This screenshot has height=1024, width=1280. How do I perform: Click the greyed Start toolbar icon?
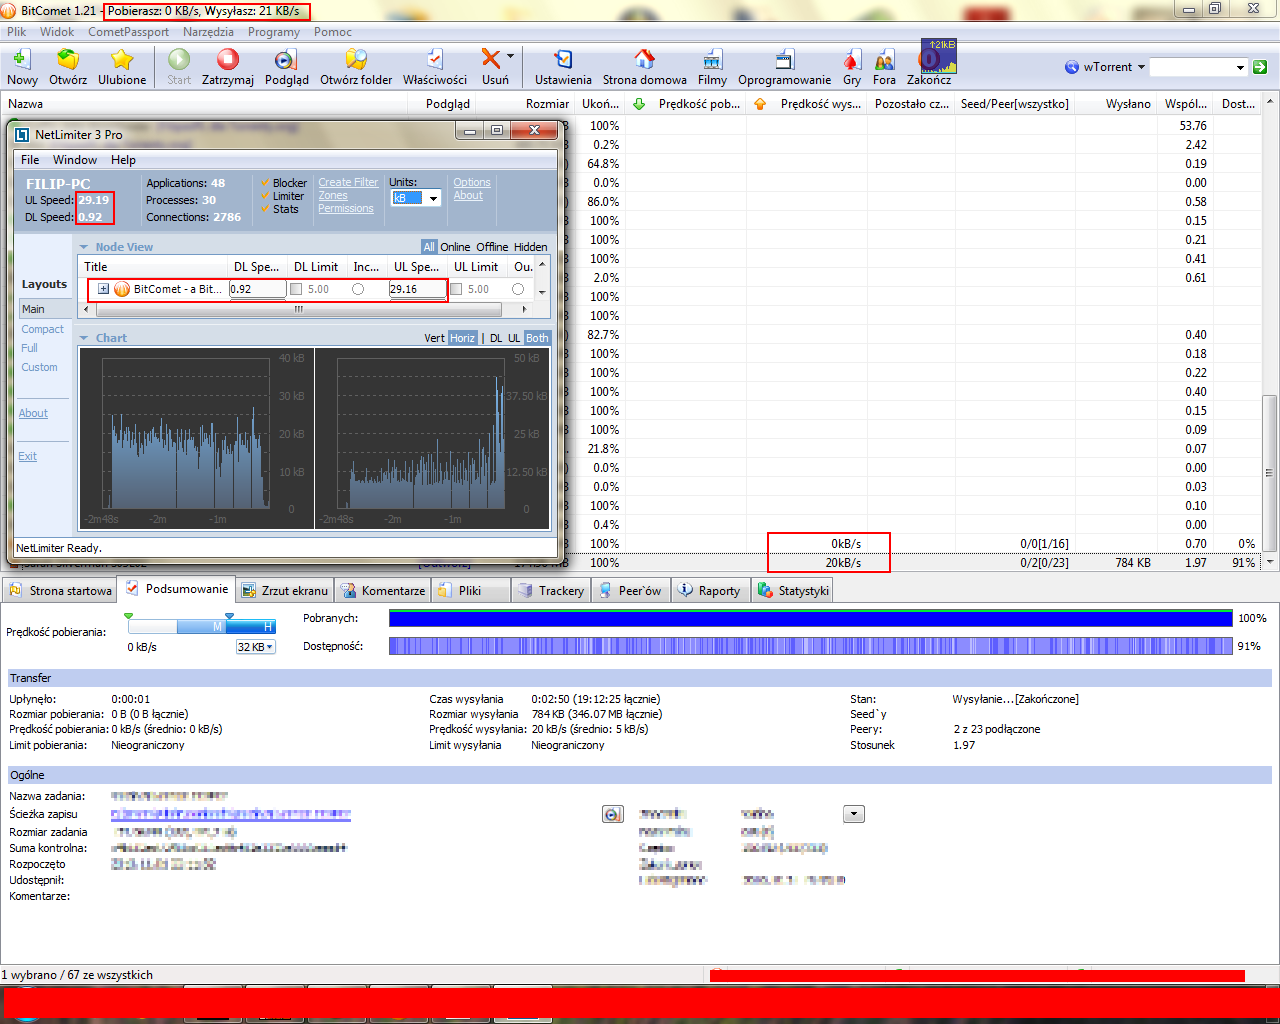pyautogui.click(x=179, y=60)
